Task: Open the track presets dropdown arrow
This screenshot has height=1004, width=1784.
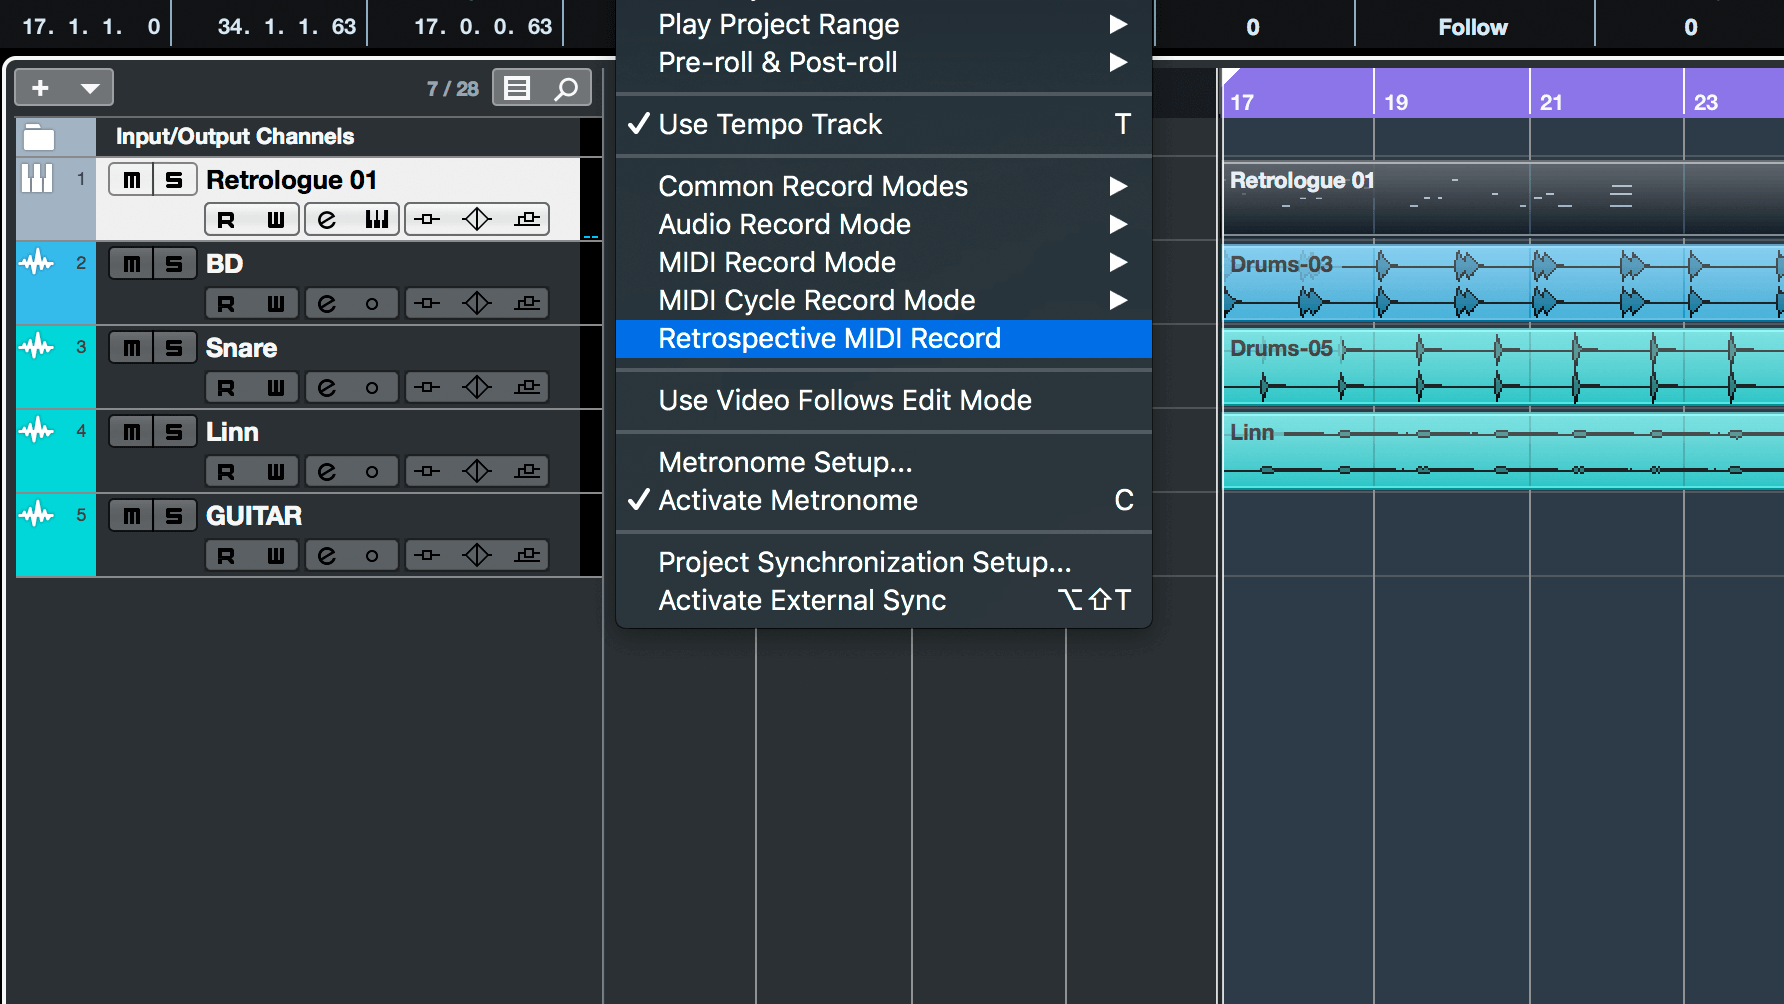Action: click(x=90, y=88)
